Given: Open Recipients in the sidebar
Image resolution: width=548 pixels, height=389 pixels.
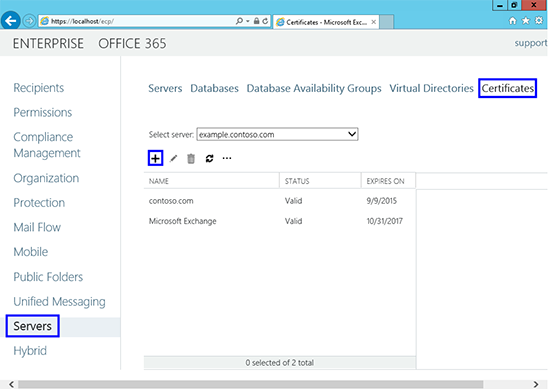Looking at the screenshot, I should (39, 88).
